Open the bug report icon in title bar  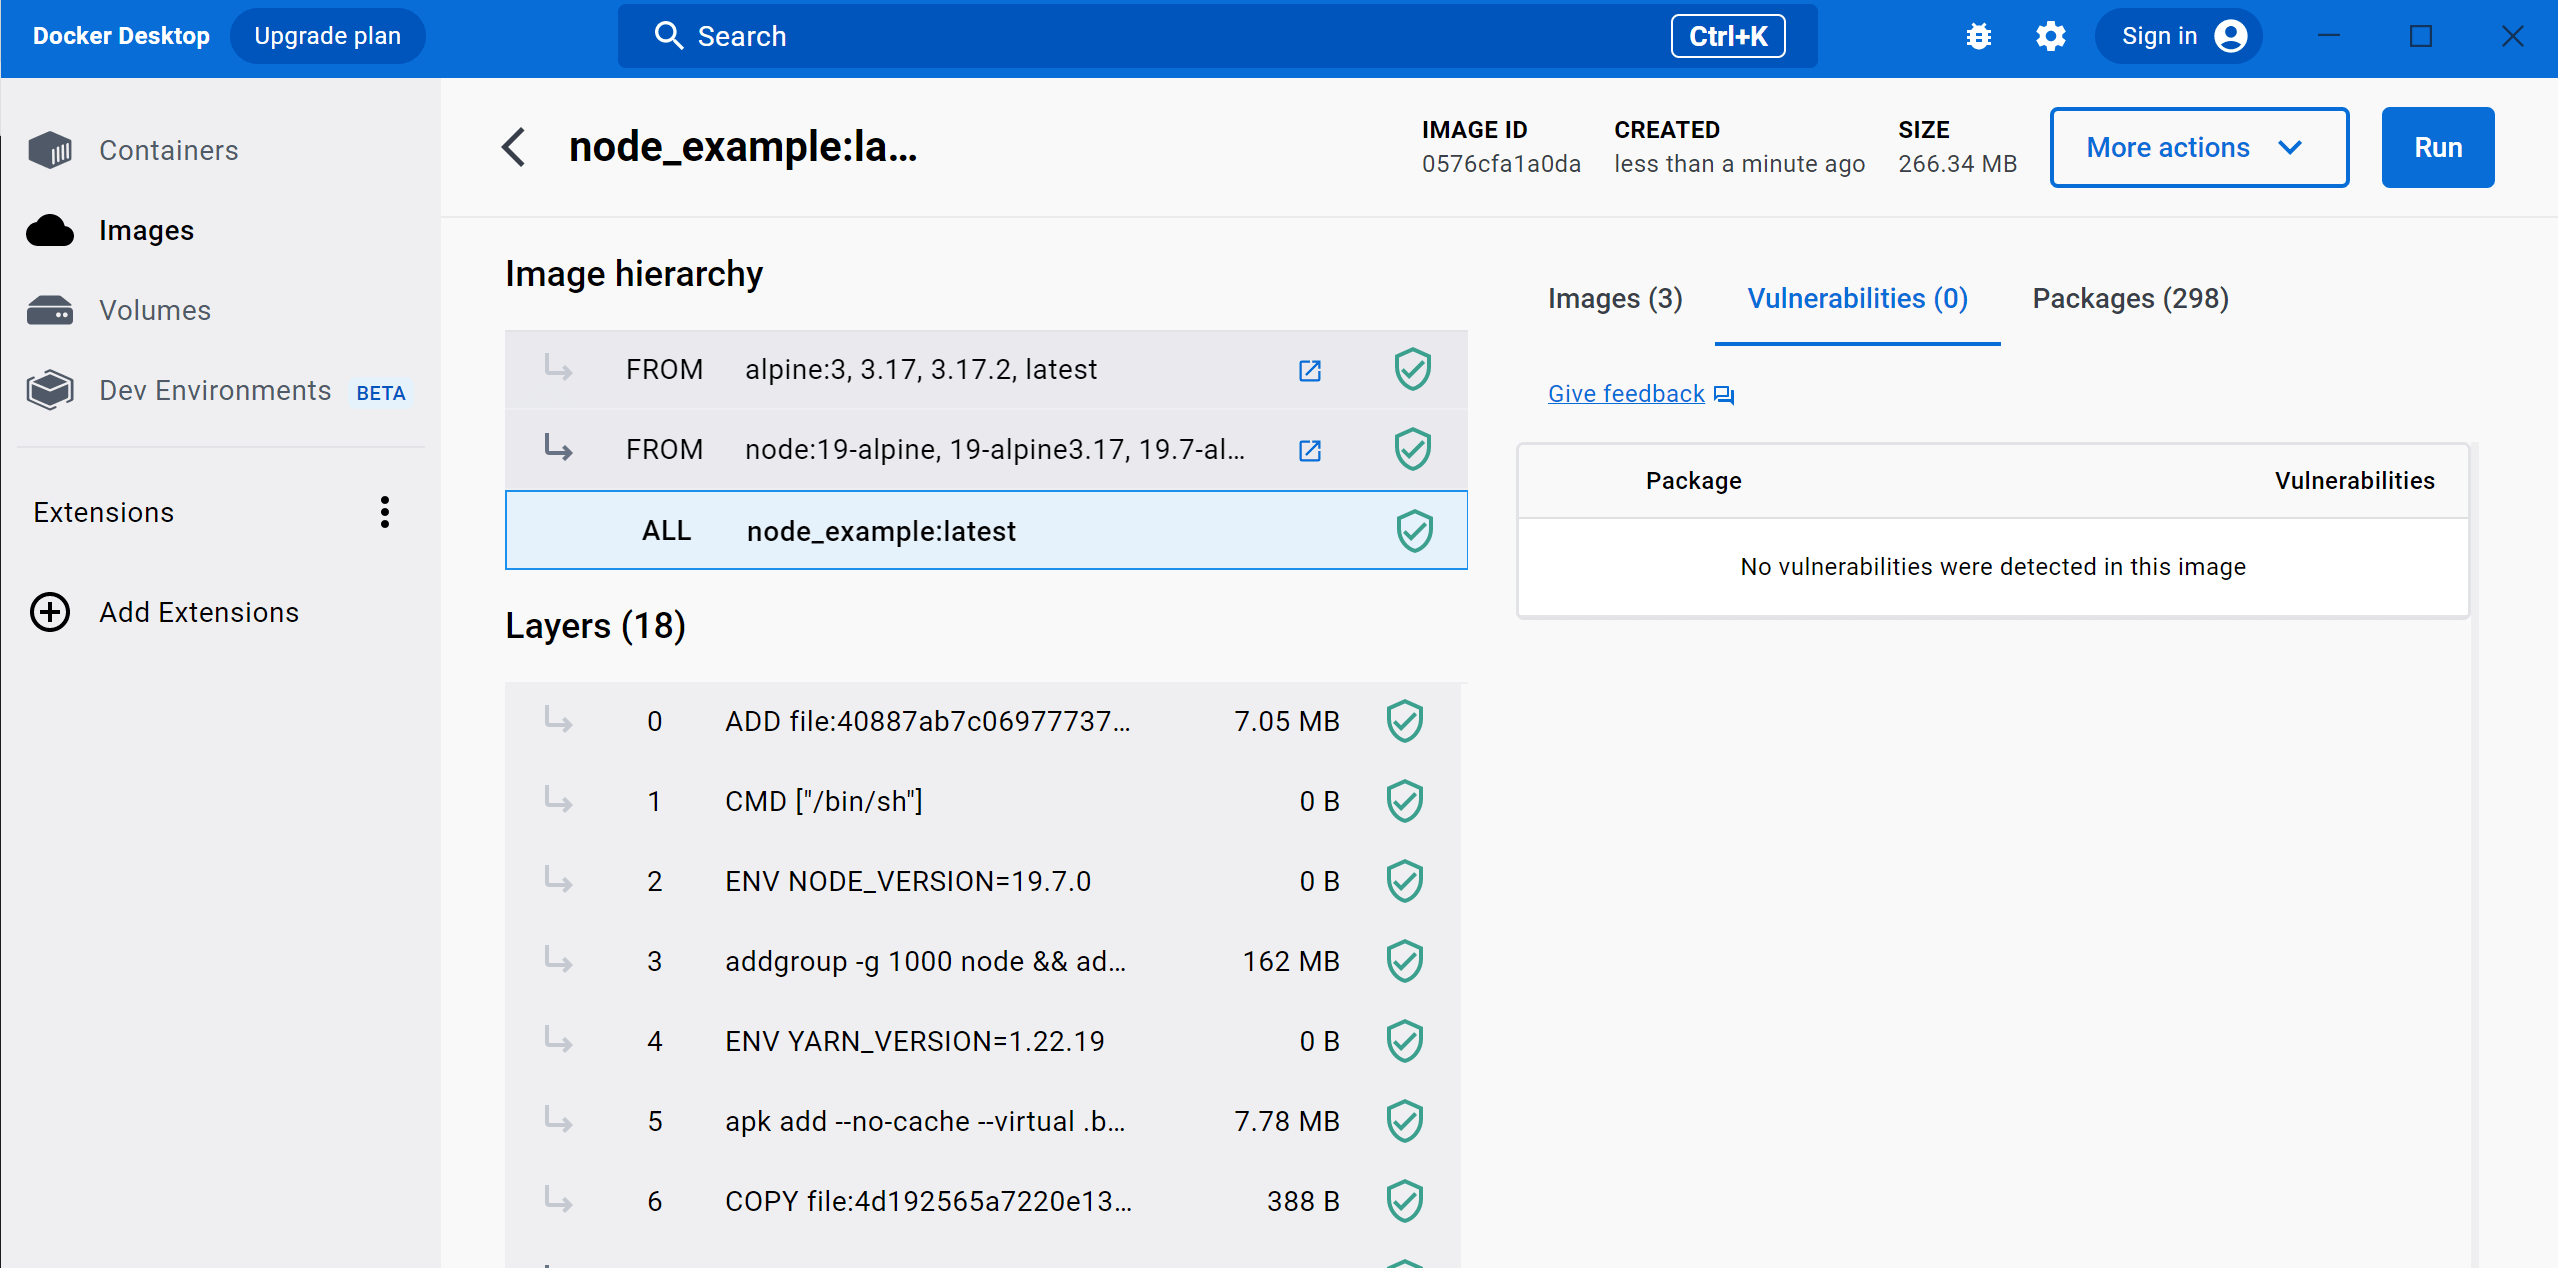click(1979, 36)
